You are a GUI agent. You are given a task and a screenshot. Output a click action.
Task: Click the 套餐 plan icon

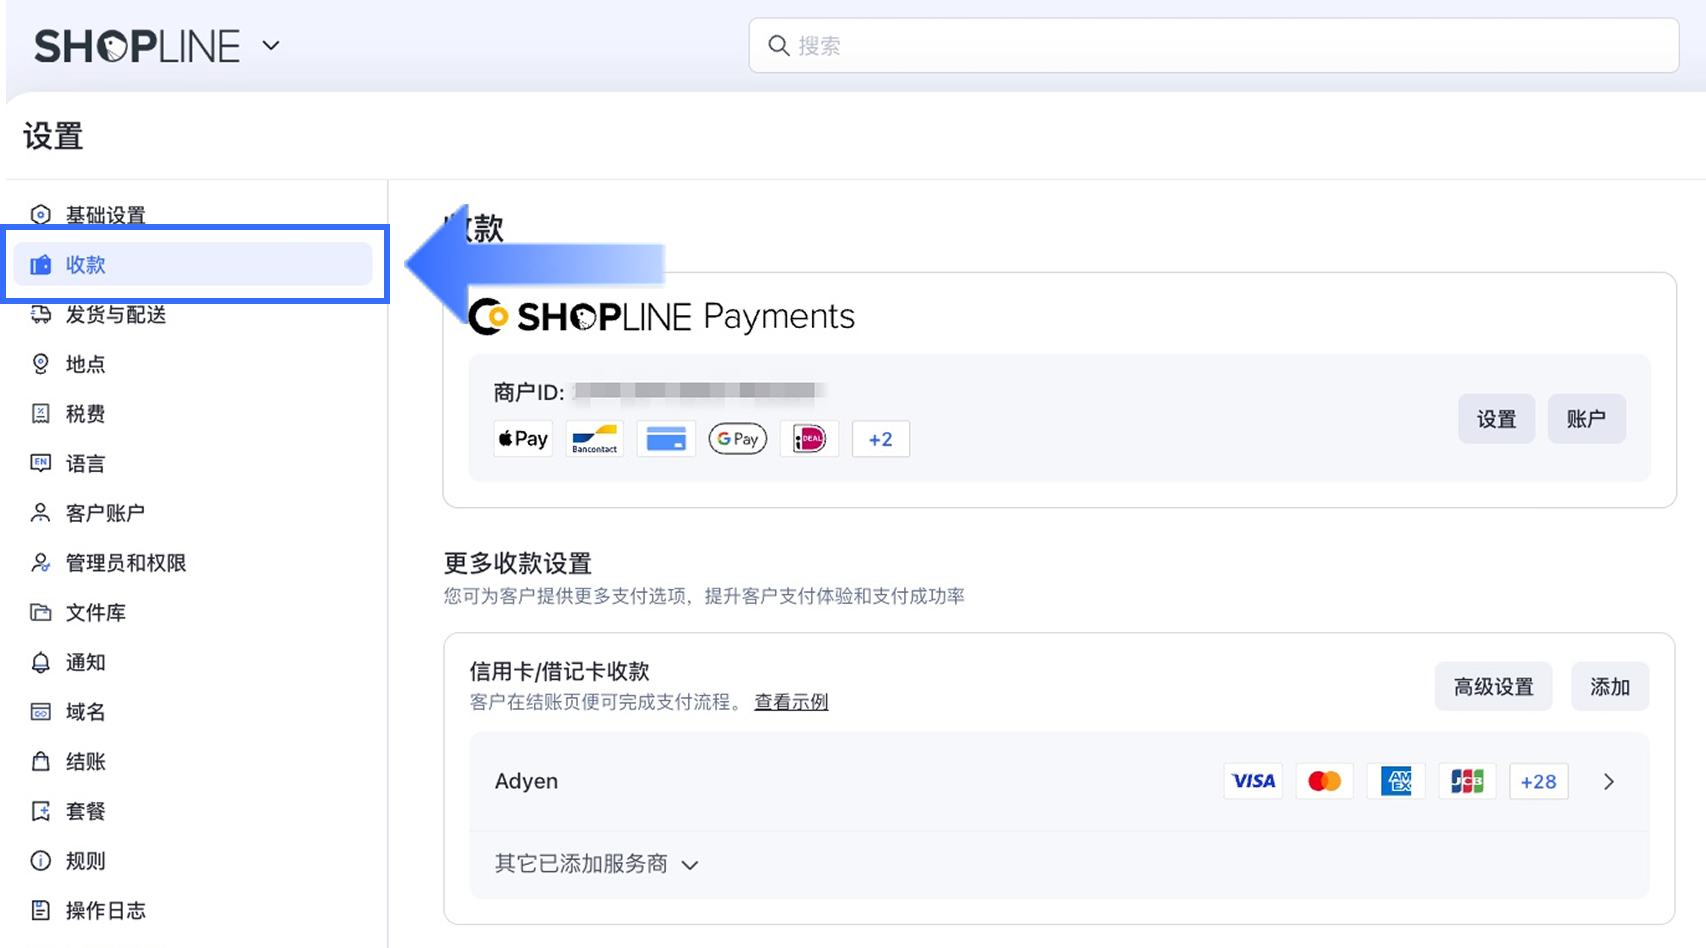[x=40, y=811]
